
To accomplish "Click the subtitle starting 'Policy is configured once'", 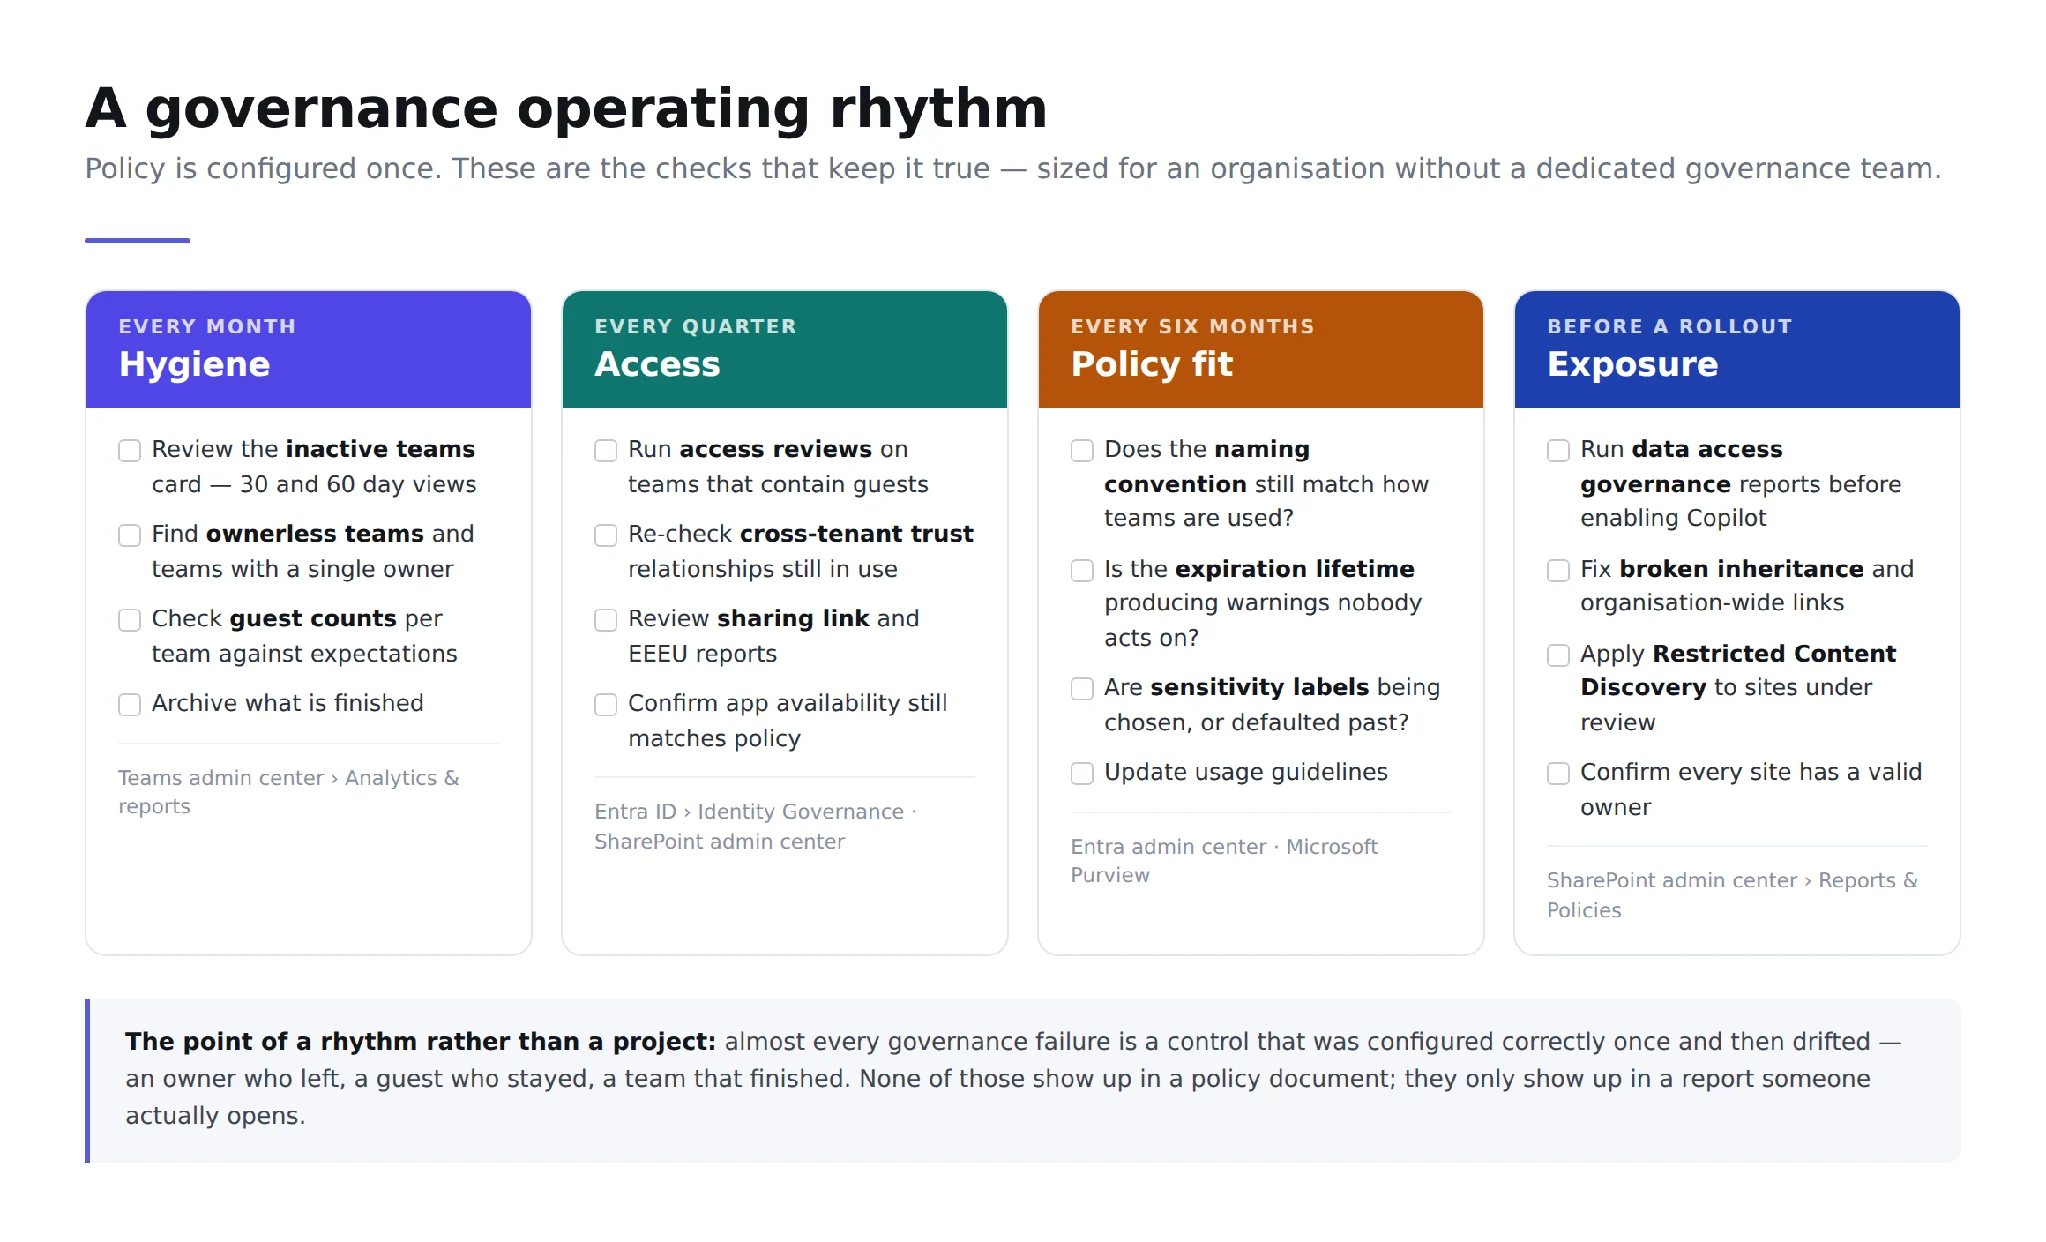I will coord(1012,168).
